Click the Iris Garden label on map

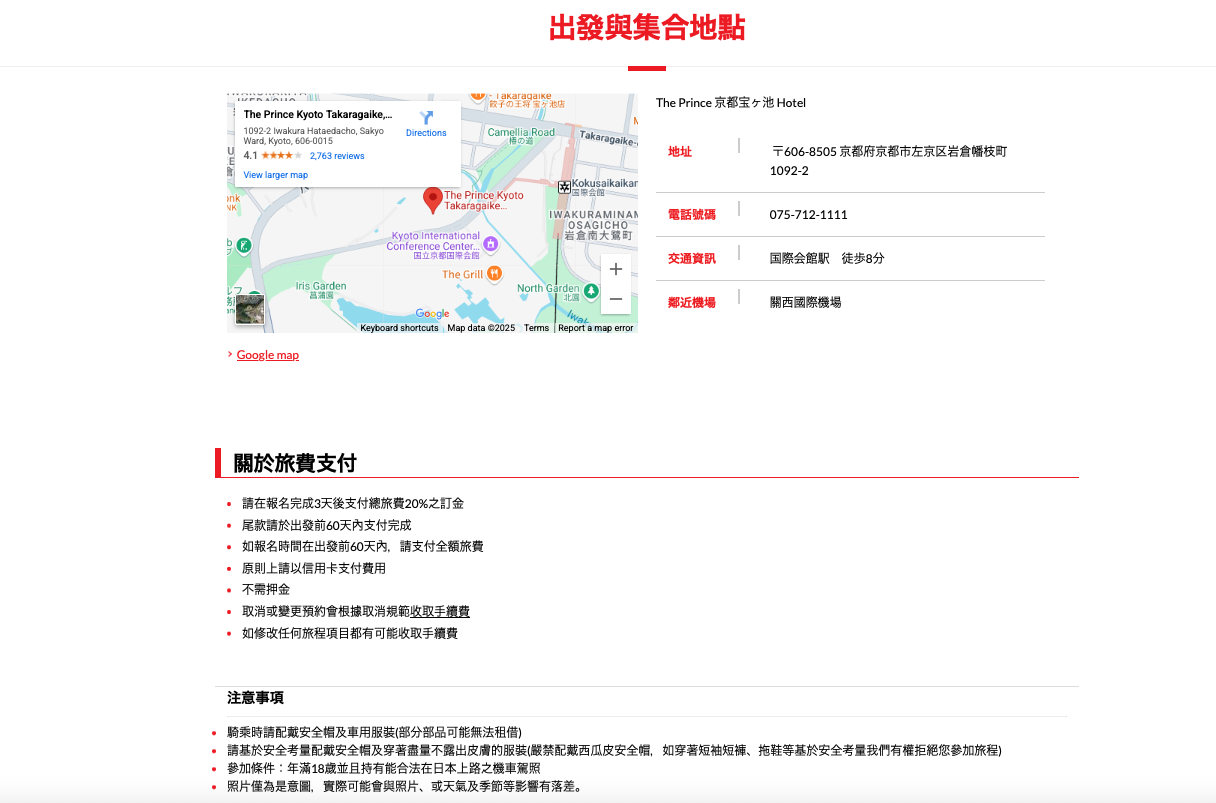(321, 286)
